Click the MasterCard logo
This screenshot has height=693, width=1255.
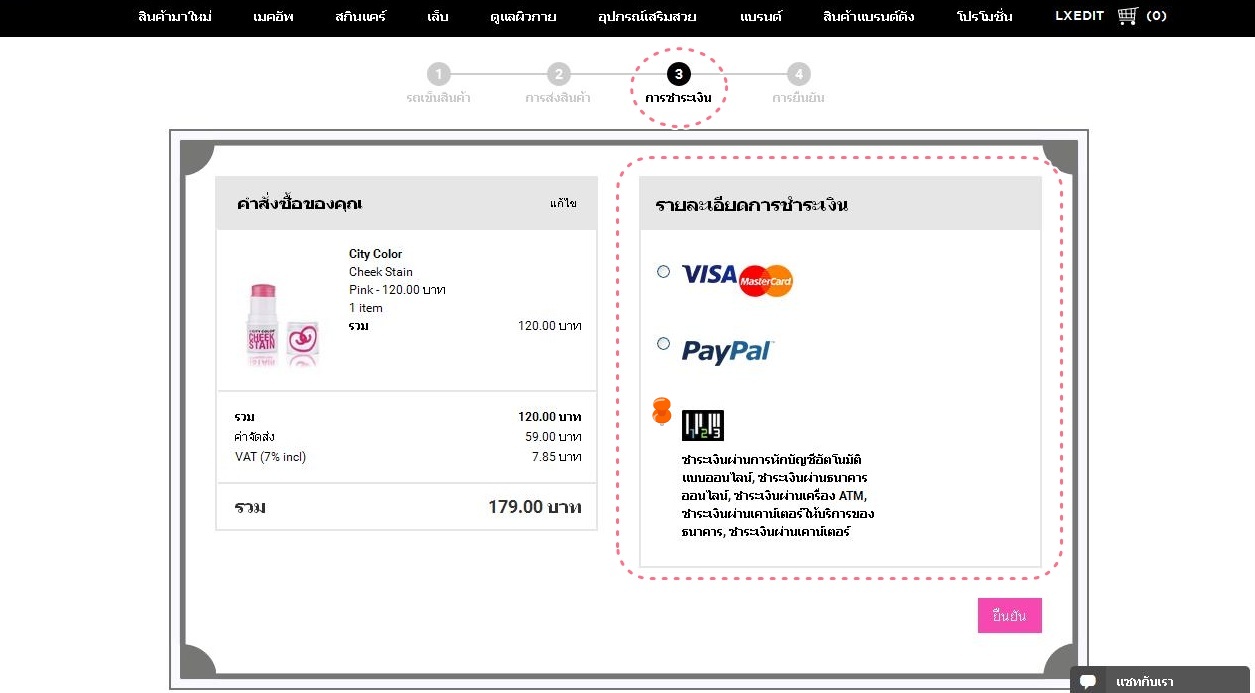coord(766,281)
